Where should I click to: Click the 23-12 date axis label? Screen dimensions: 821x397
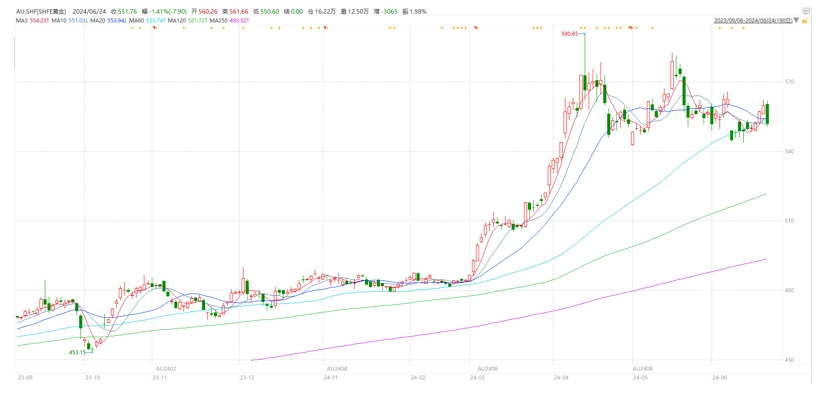(x=247, y=377)
